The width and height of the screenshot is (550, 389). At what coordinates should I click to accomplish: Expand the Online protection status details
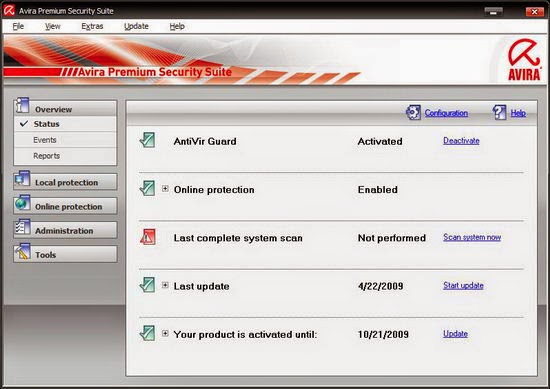point(165,189)
